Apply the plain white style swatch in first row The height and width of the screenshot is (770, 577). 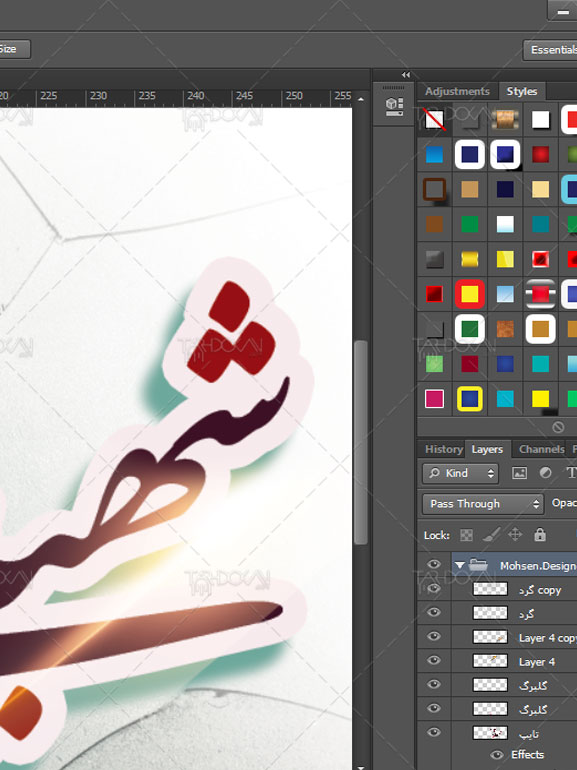point(541,119)
